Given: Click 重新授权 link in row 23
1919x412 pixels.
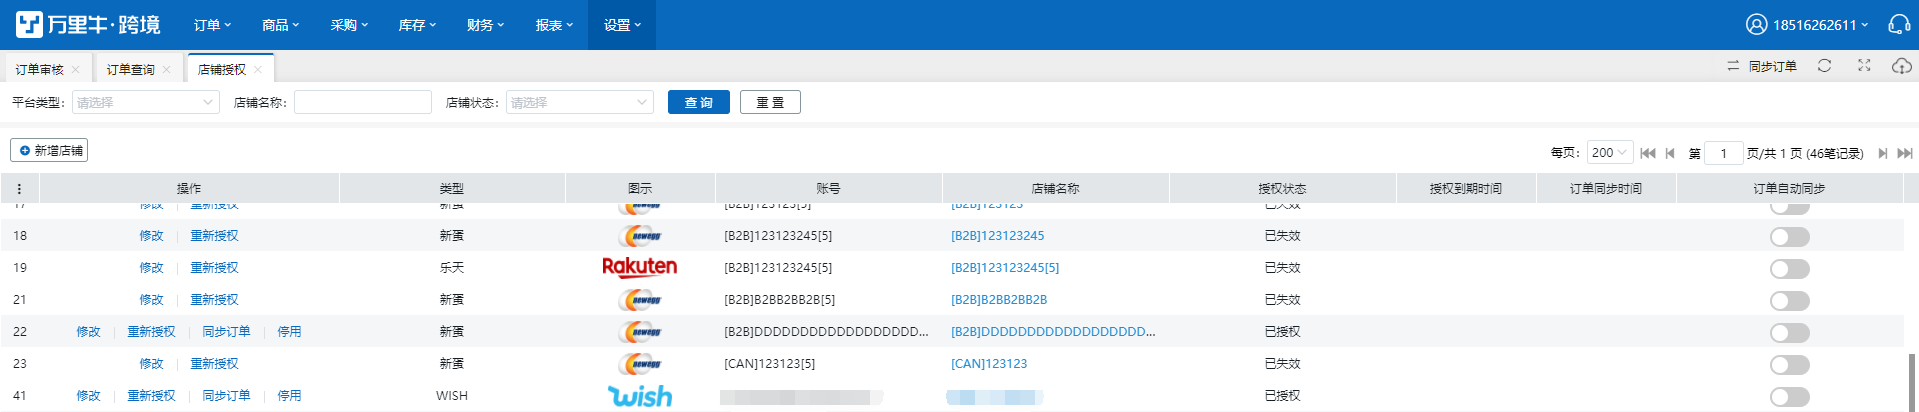Looking at the screenshot, I should click(x=214, y=364).
